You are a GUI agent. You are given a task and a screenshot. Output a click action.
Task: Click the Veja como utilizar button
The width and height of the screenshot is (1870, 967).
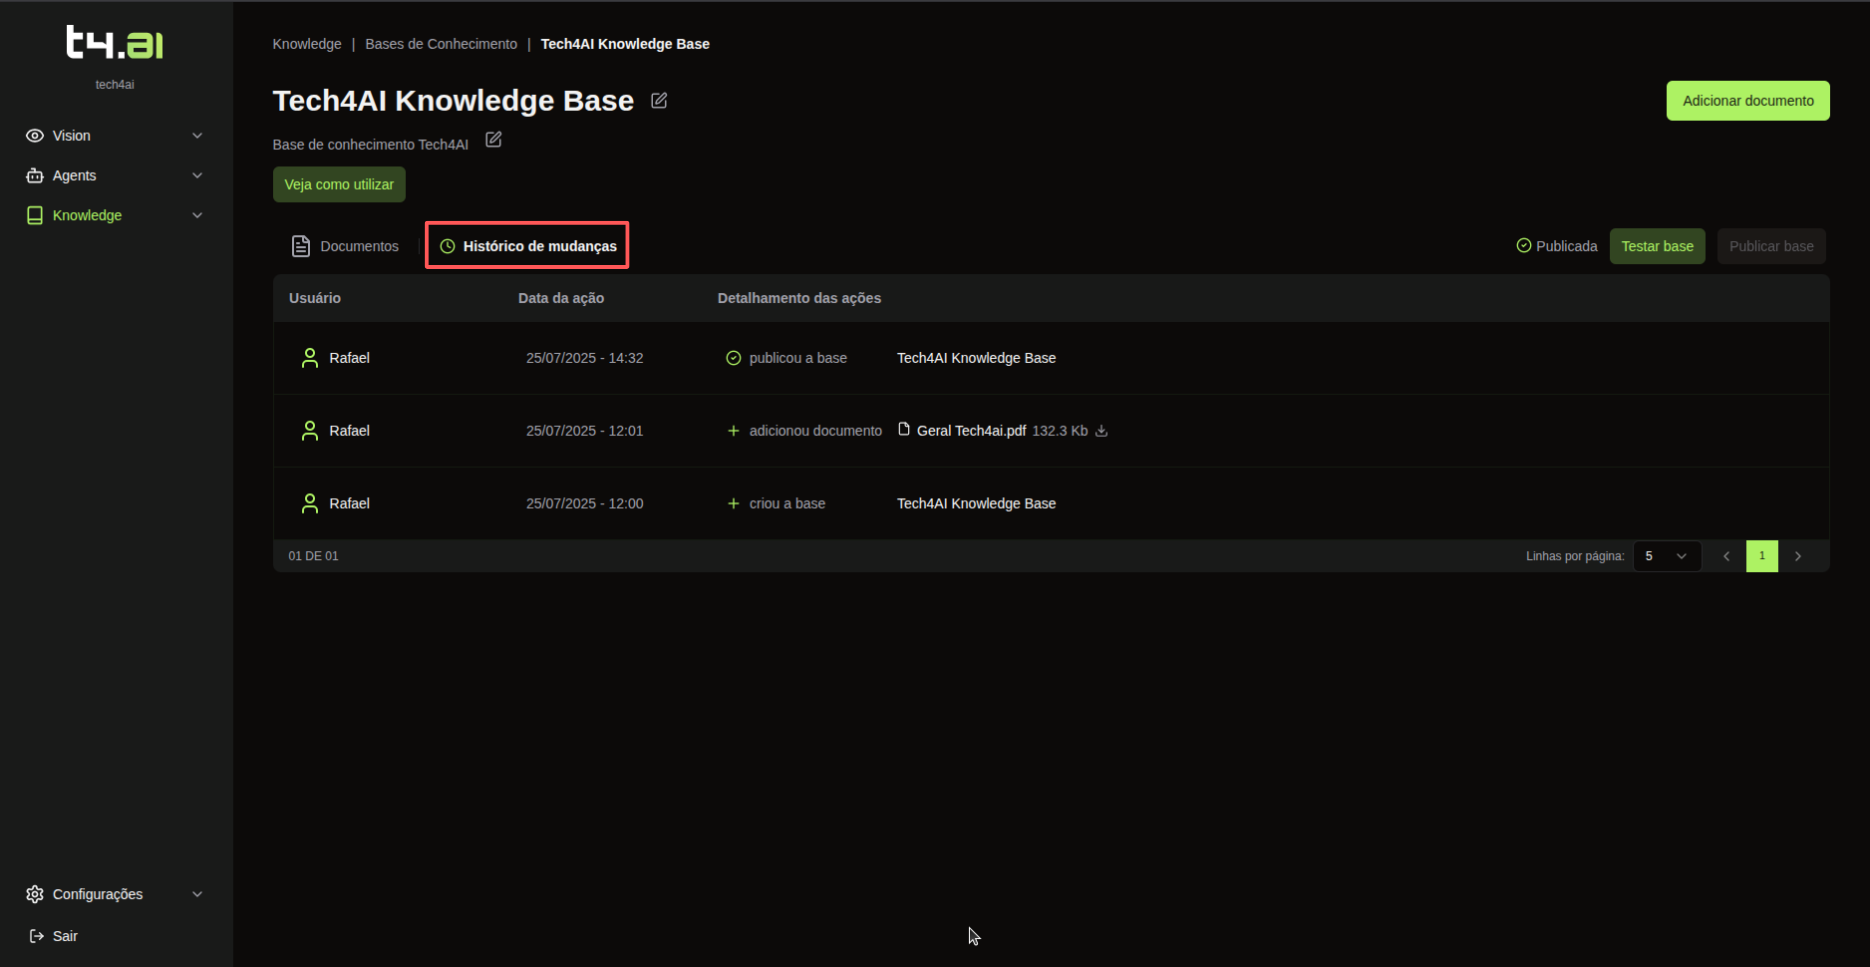pyautogui.click(x=339, y=185)
